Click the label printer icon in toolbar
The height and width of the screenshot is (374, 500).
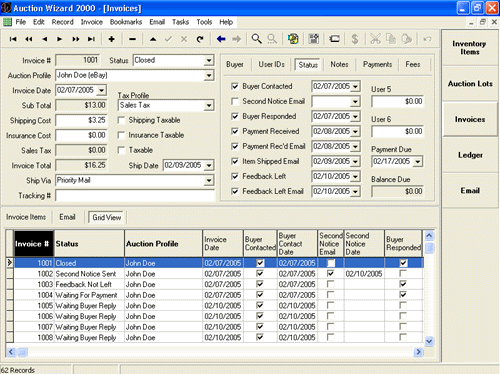(x=334, y=39)
